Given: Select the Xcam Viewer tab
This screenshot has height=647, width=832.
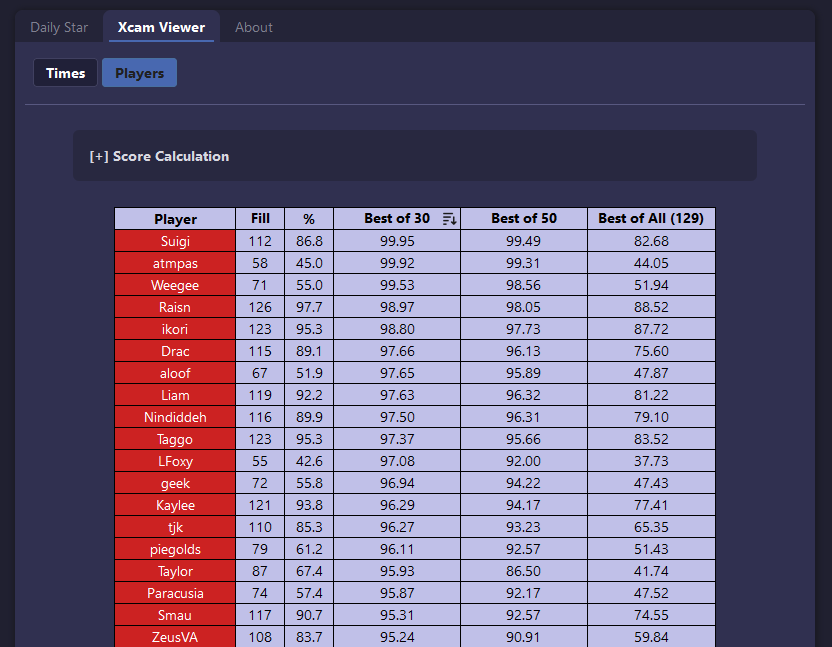Looking at the screenshot, I should tap(161, 27).
